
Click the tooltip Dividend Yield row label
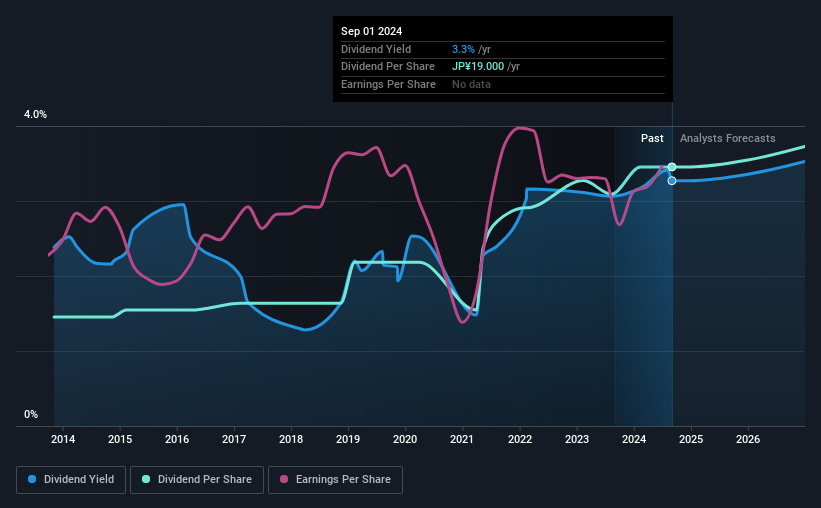click(x=376, y=49)
